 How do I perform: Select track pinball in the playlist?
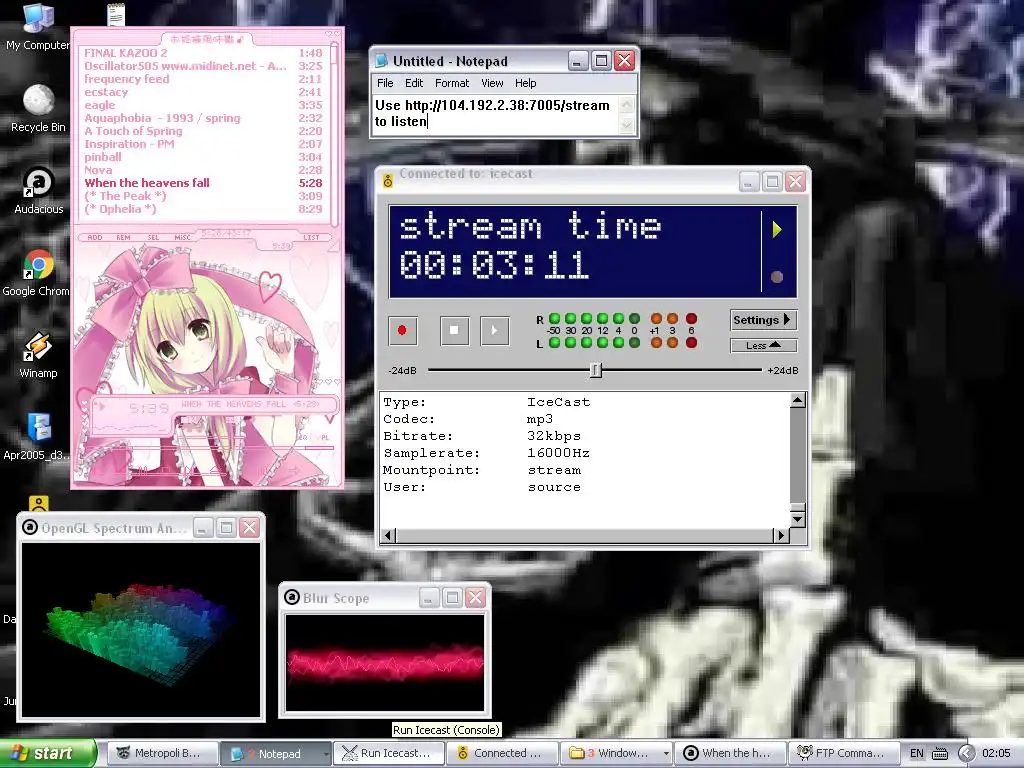pyautogui.click(x=203, y=157)
